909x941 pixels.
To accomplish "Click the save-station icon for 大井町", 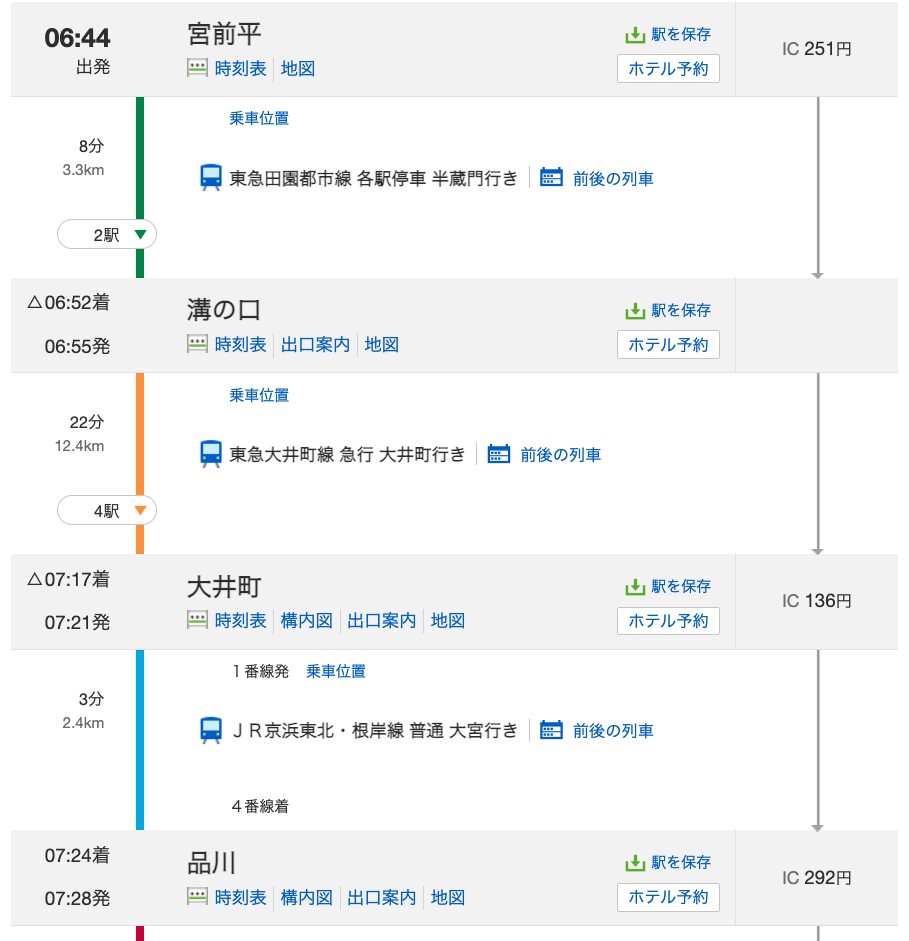I will pyautogui.click(x=635, y=587).
